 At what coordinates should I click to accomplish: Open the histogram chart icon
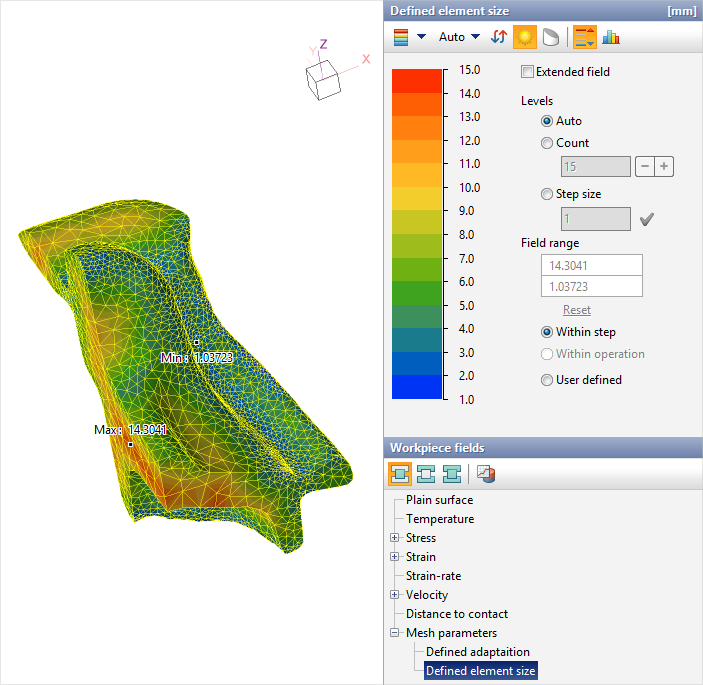611,37
